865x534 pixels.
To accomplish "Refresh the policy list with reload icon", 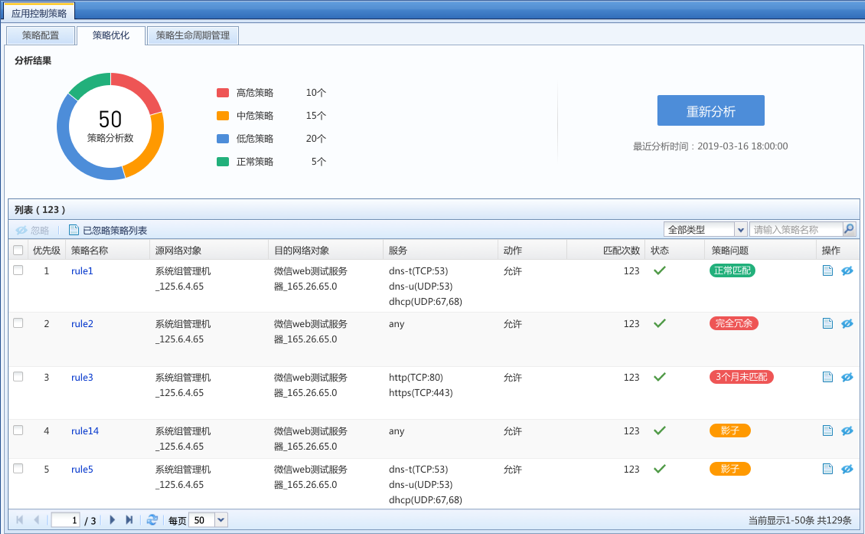I will (x=152, y=520).
